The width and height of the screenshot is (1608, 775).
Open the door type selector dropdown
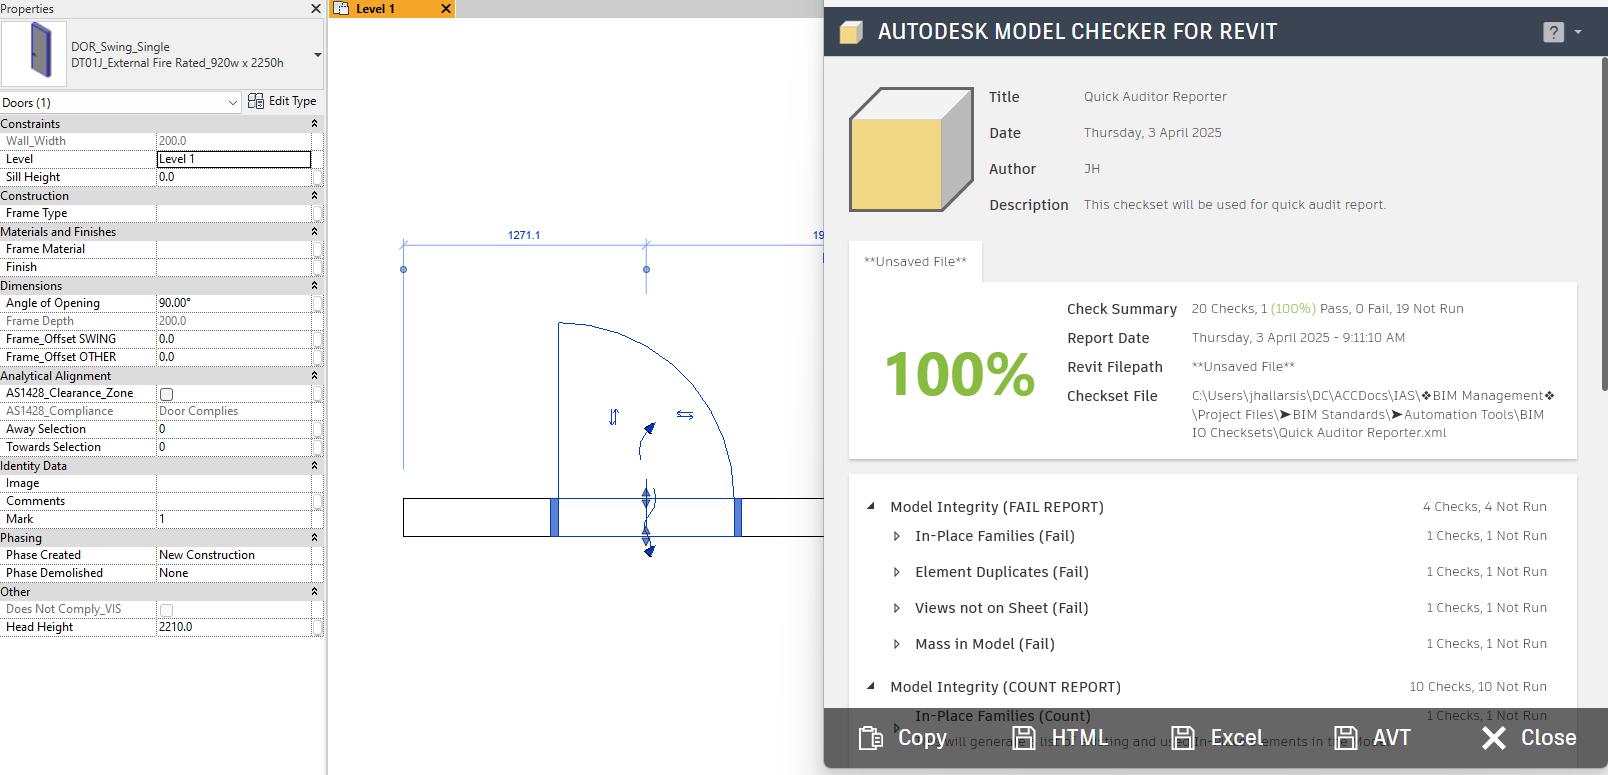(x=318, y=55)
